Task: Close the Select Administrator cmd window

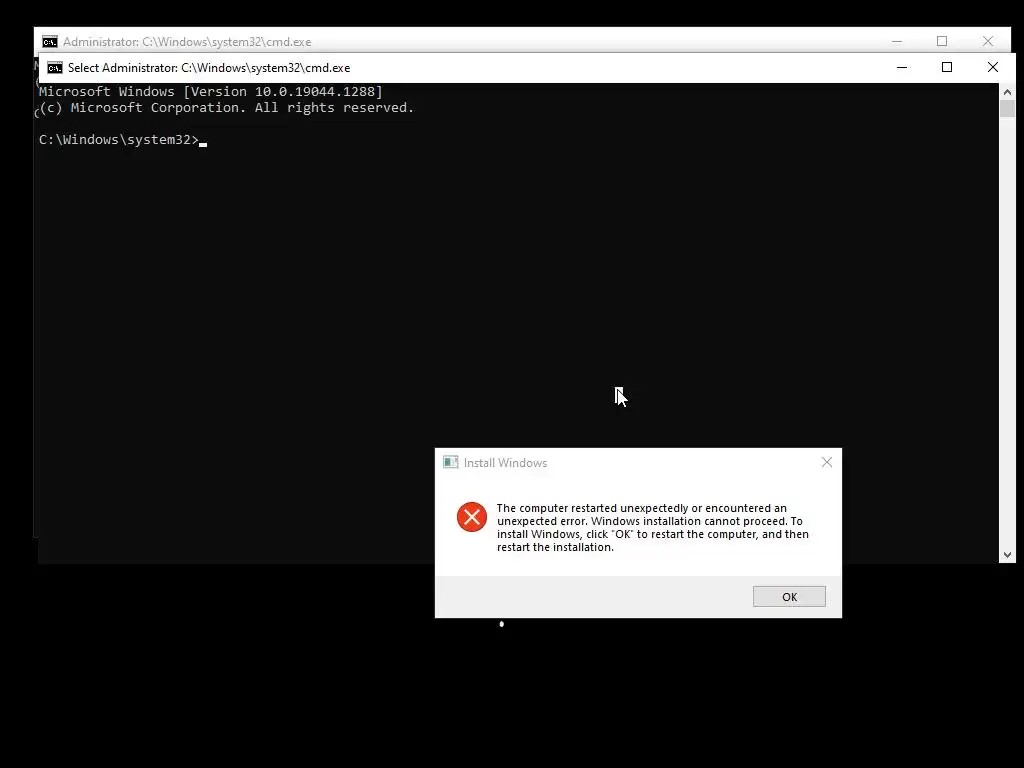Action: point(993,67)
